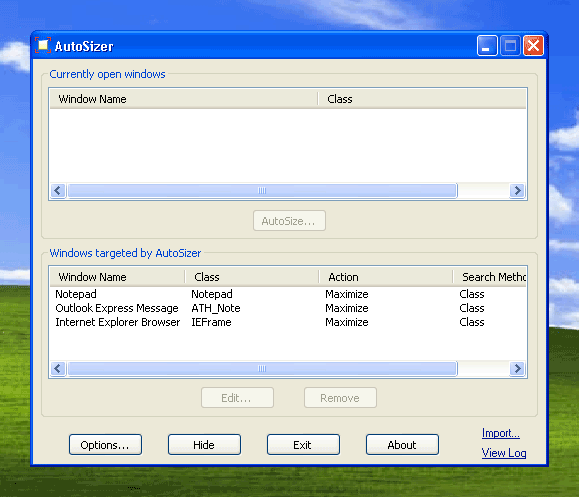
Task: Click left arrow of open windows scrollbar
Action: [x=58, y=191]
